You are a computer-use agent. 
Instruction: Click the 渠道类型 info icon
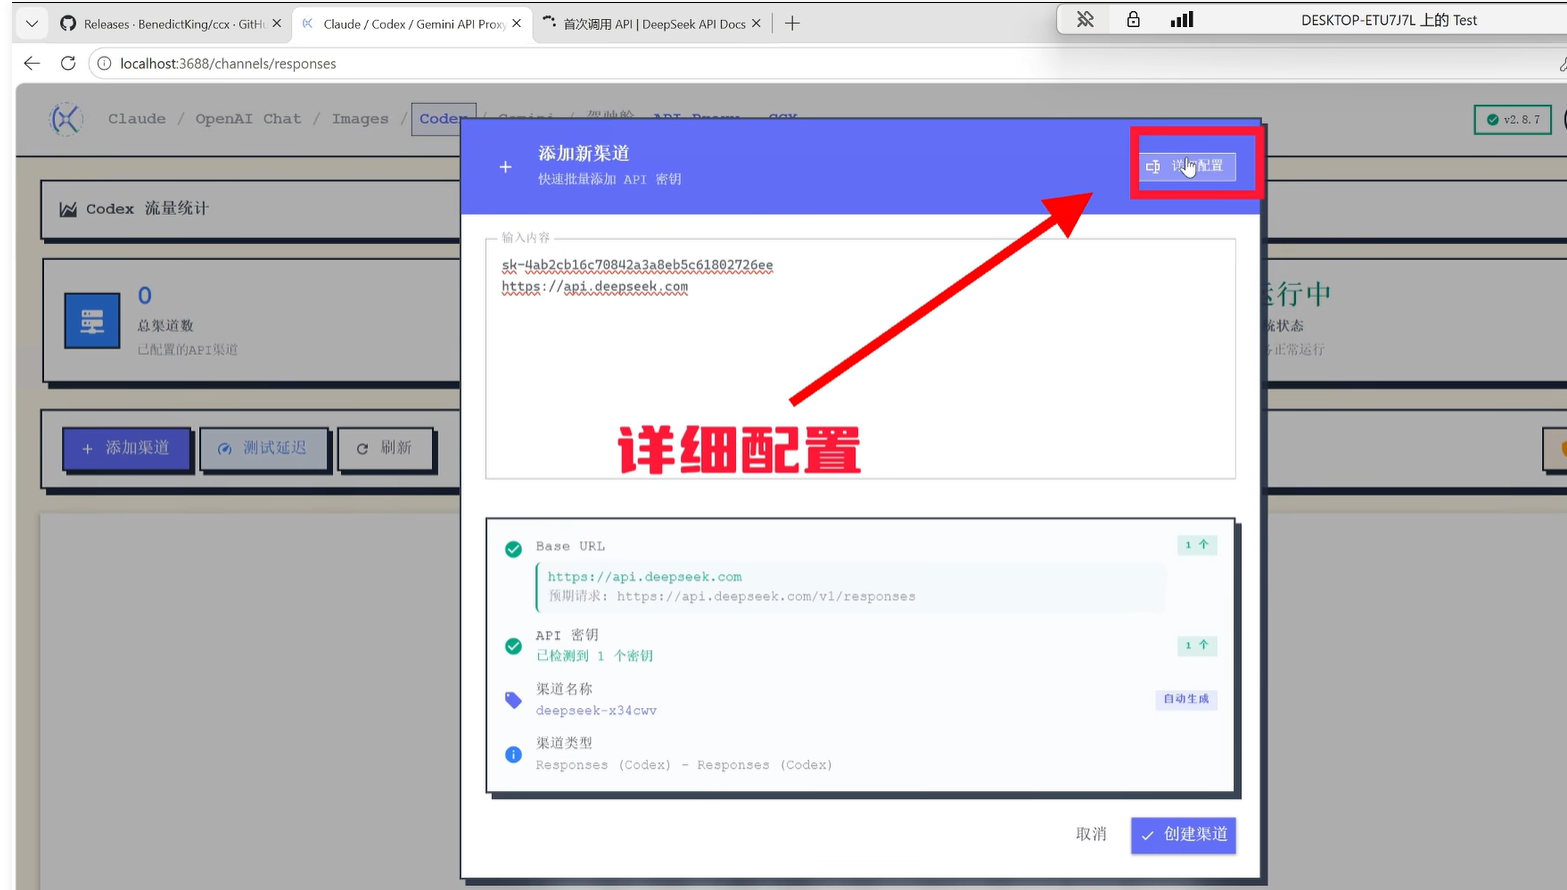coord(513,754)
